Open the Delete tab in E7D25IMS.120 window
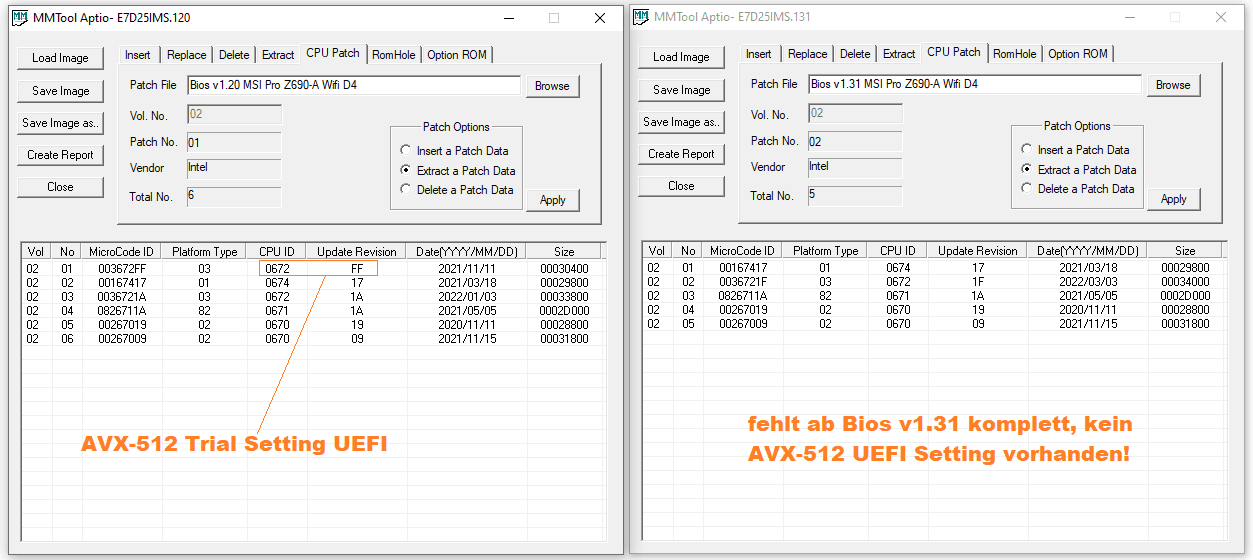 pos(234,55)
